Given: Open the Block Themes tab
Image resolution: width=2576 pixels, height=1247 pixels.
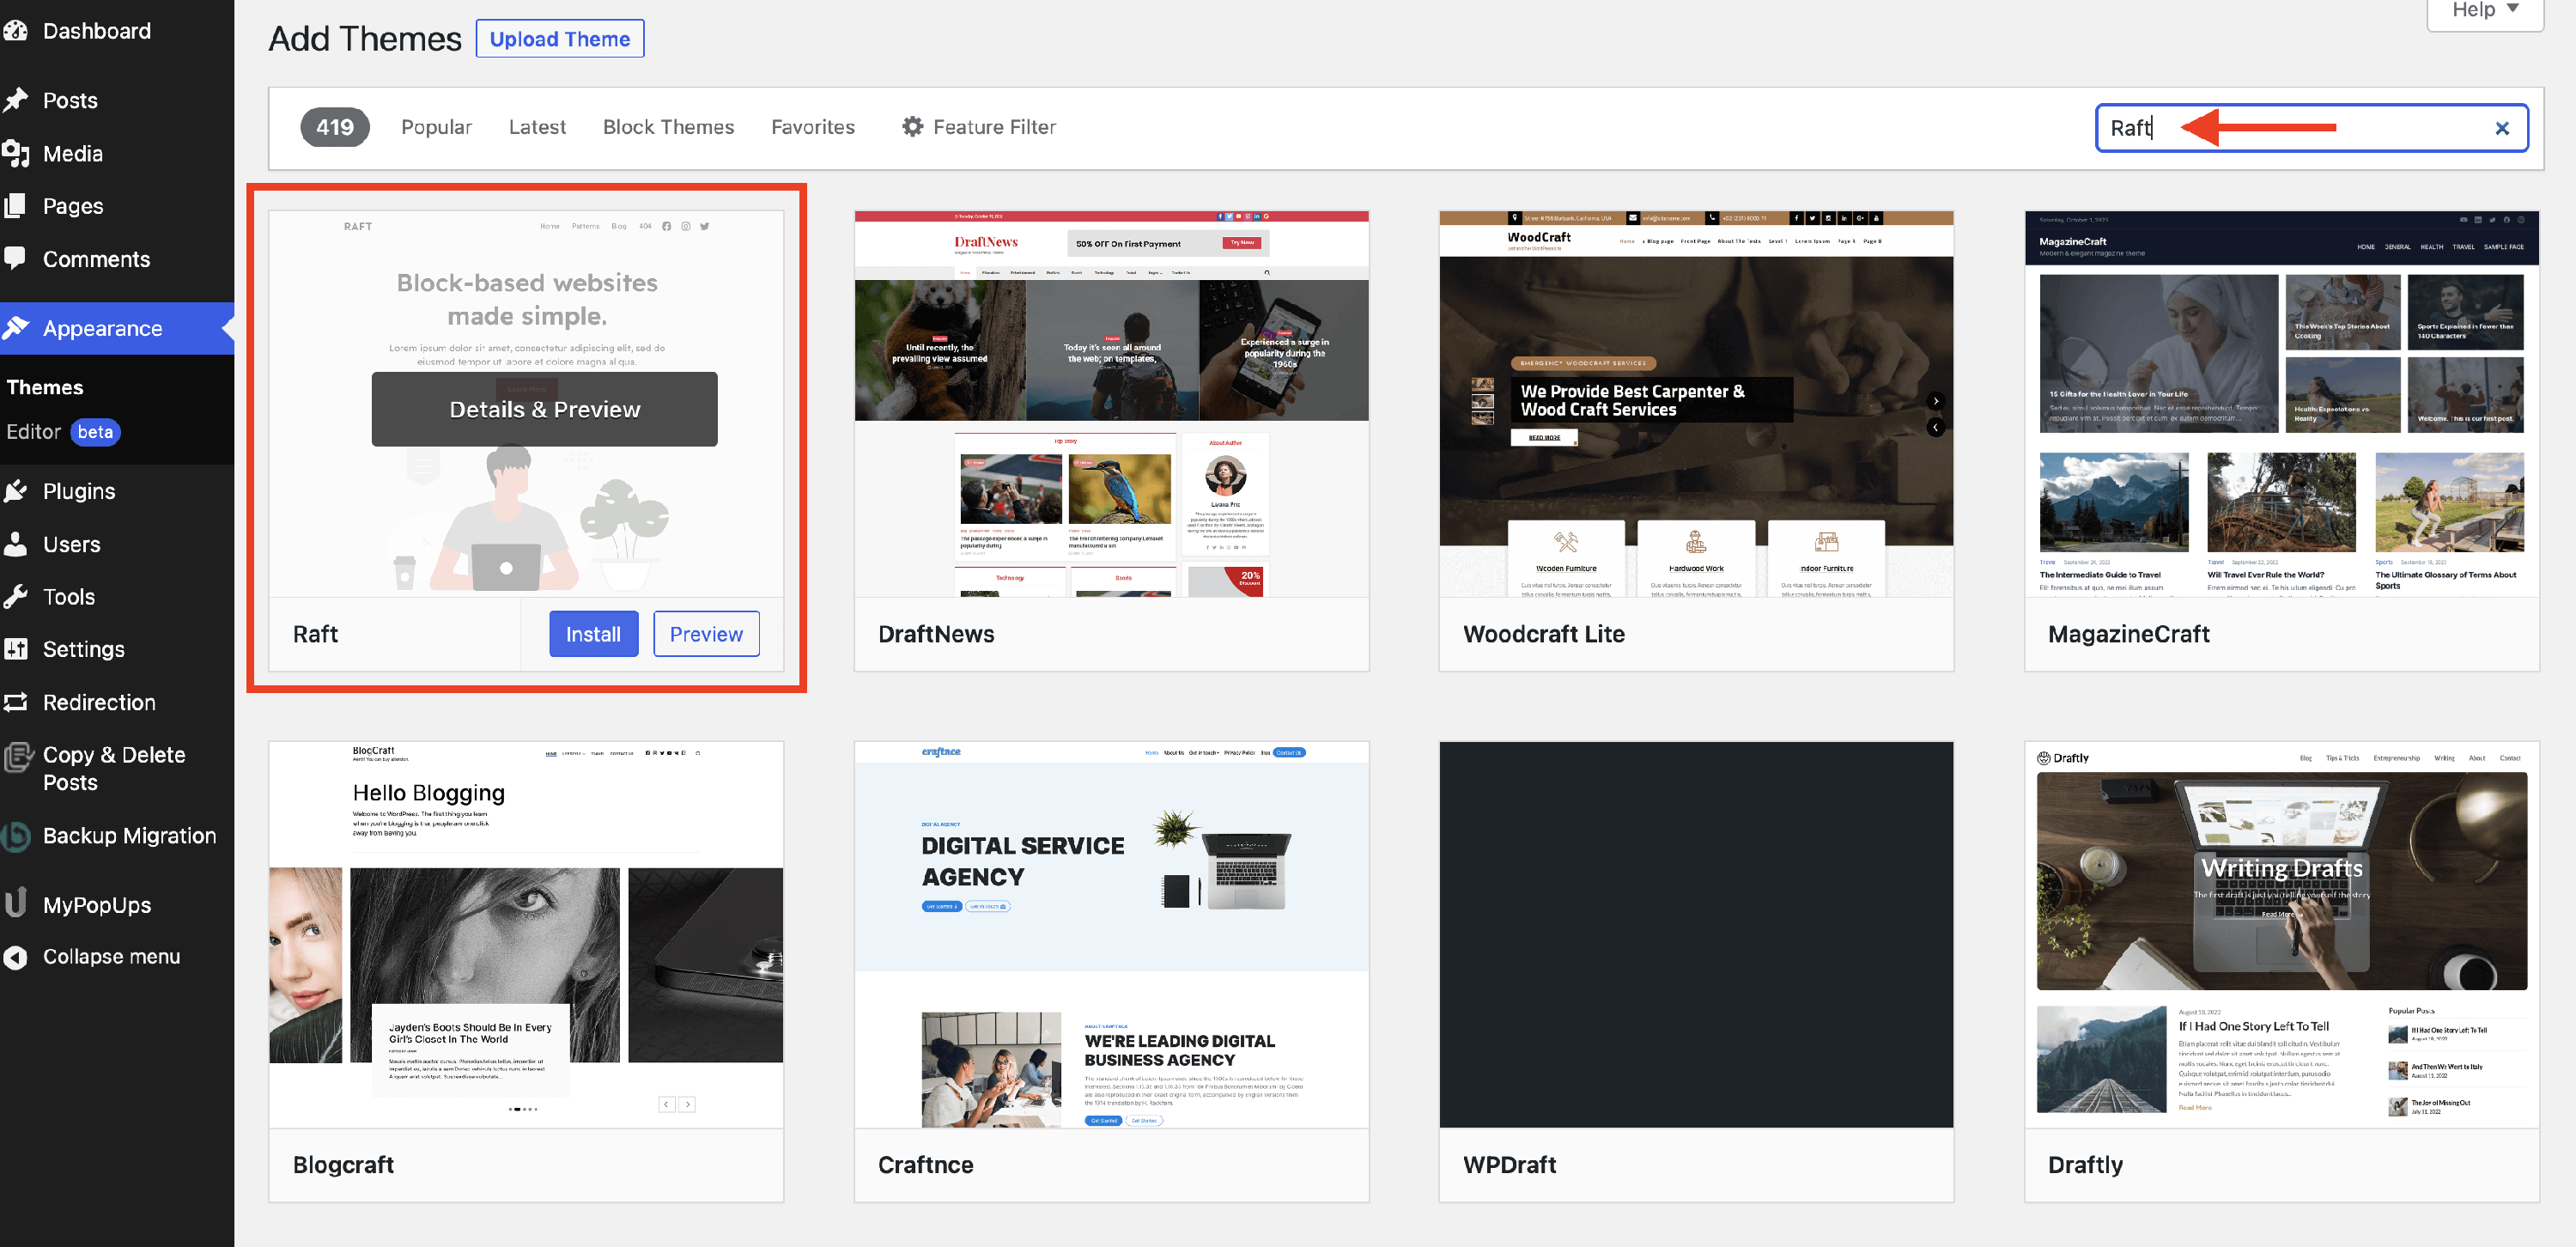Looking at the screenshot, I should tap(668, 127).
